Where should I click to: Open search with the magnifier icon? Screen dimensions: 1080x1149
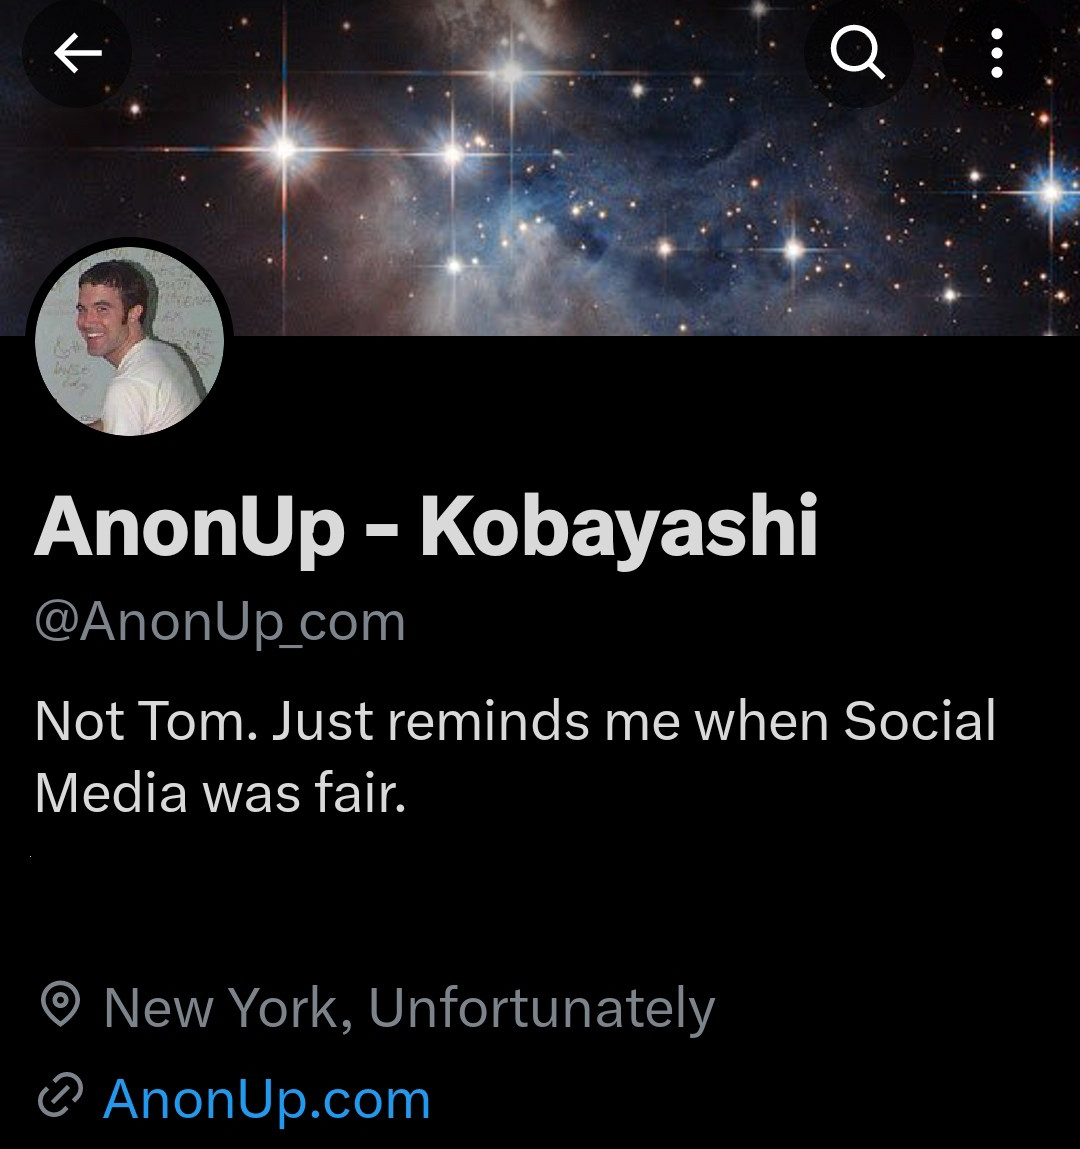coord(857,53)
